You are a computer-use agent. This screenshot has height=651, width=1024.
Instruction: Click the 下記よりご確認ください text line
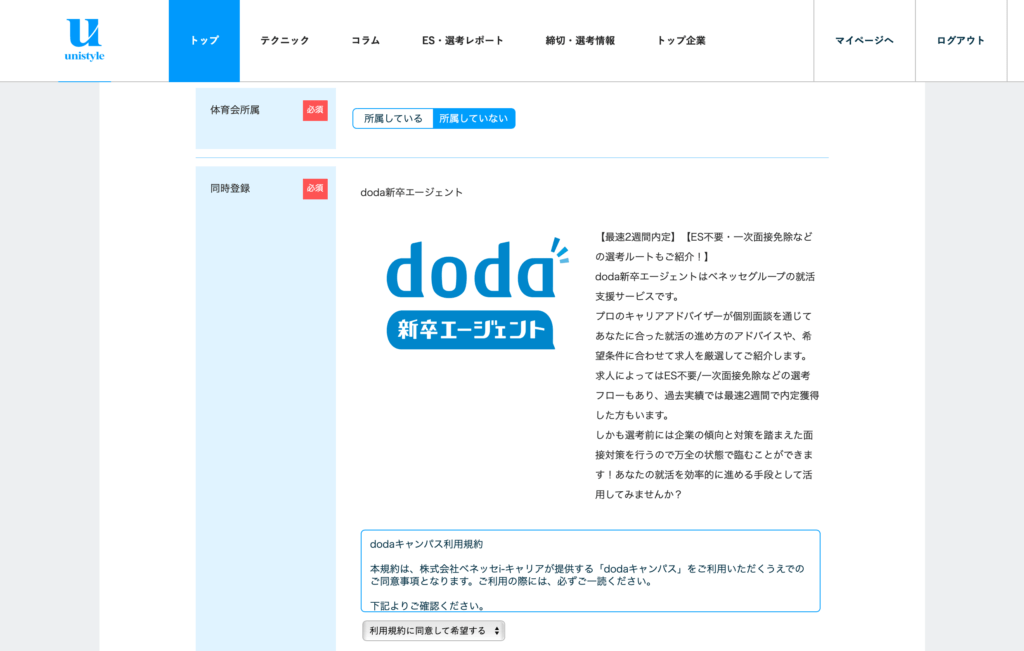point(428,606)
